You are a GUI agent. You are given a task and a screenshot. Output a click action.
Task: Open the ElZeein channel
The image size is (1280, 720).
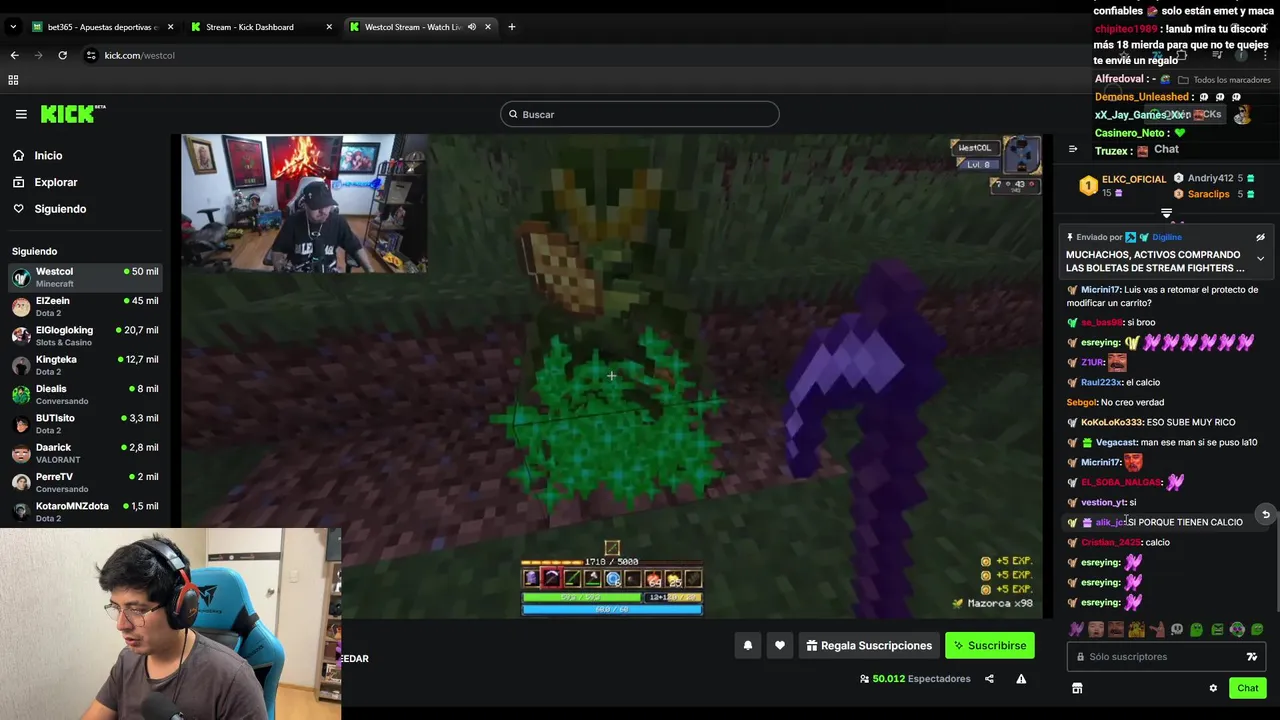click(85, 306)
